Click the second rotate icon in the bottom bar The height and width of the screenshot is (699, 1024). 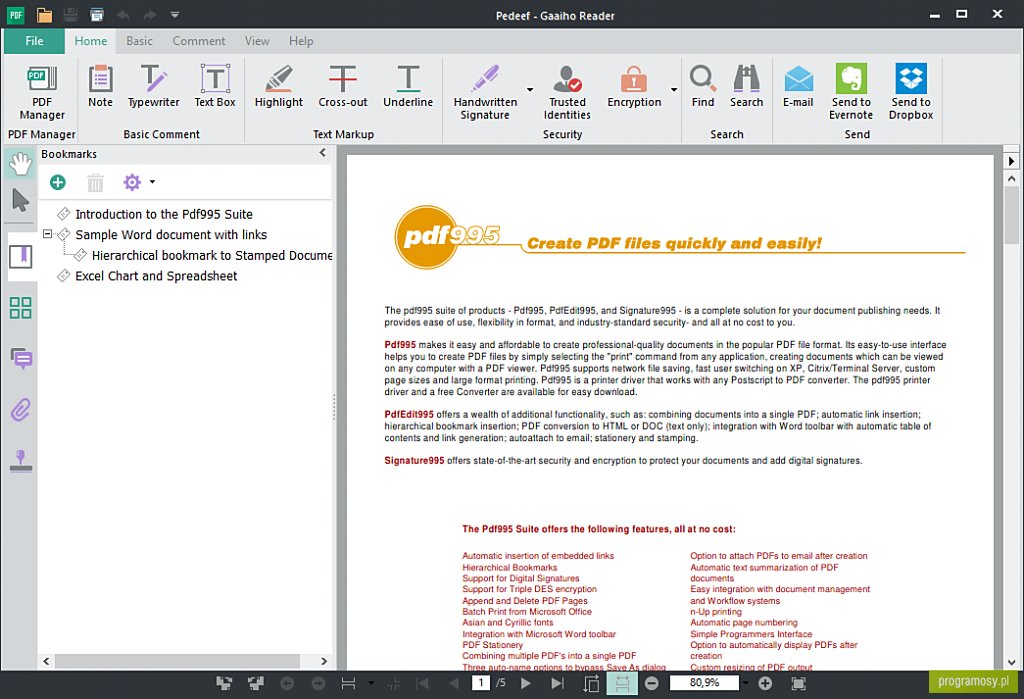pos(255,683)
